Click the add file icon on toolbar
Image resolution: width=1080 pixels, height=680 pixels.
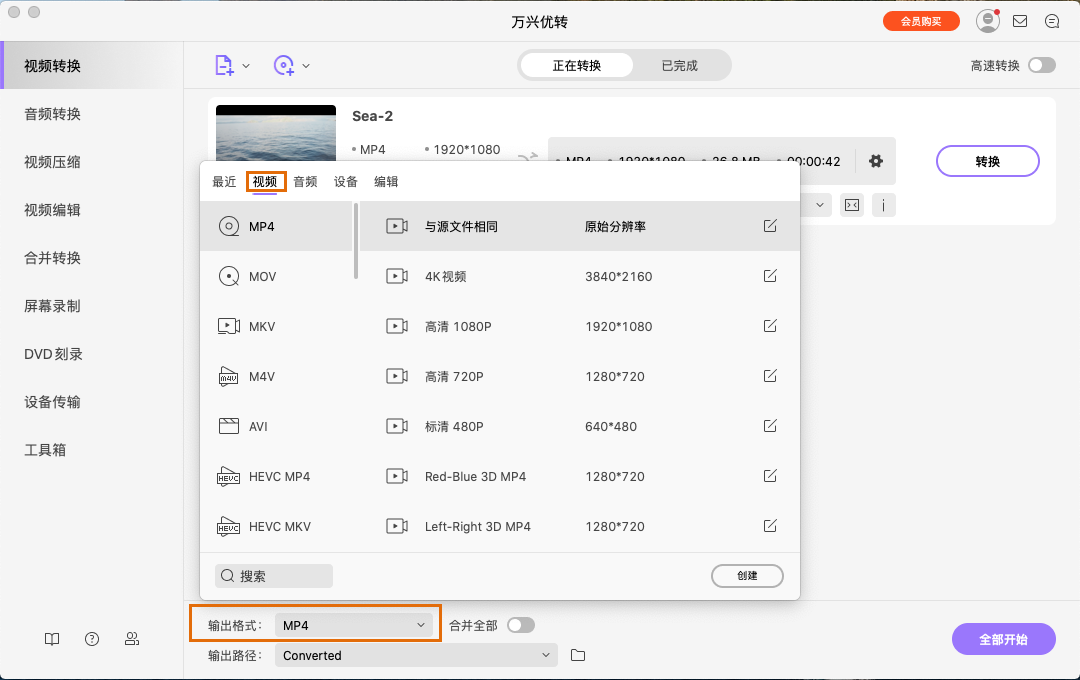pos(224,64)
